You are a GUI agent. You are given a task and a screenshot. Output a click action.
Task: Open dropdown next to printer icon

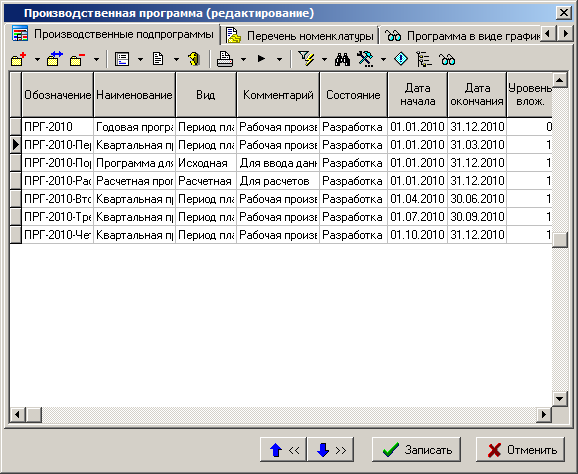pyautogui.click(x=243, y=59)
